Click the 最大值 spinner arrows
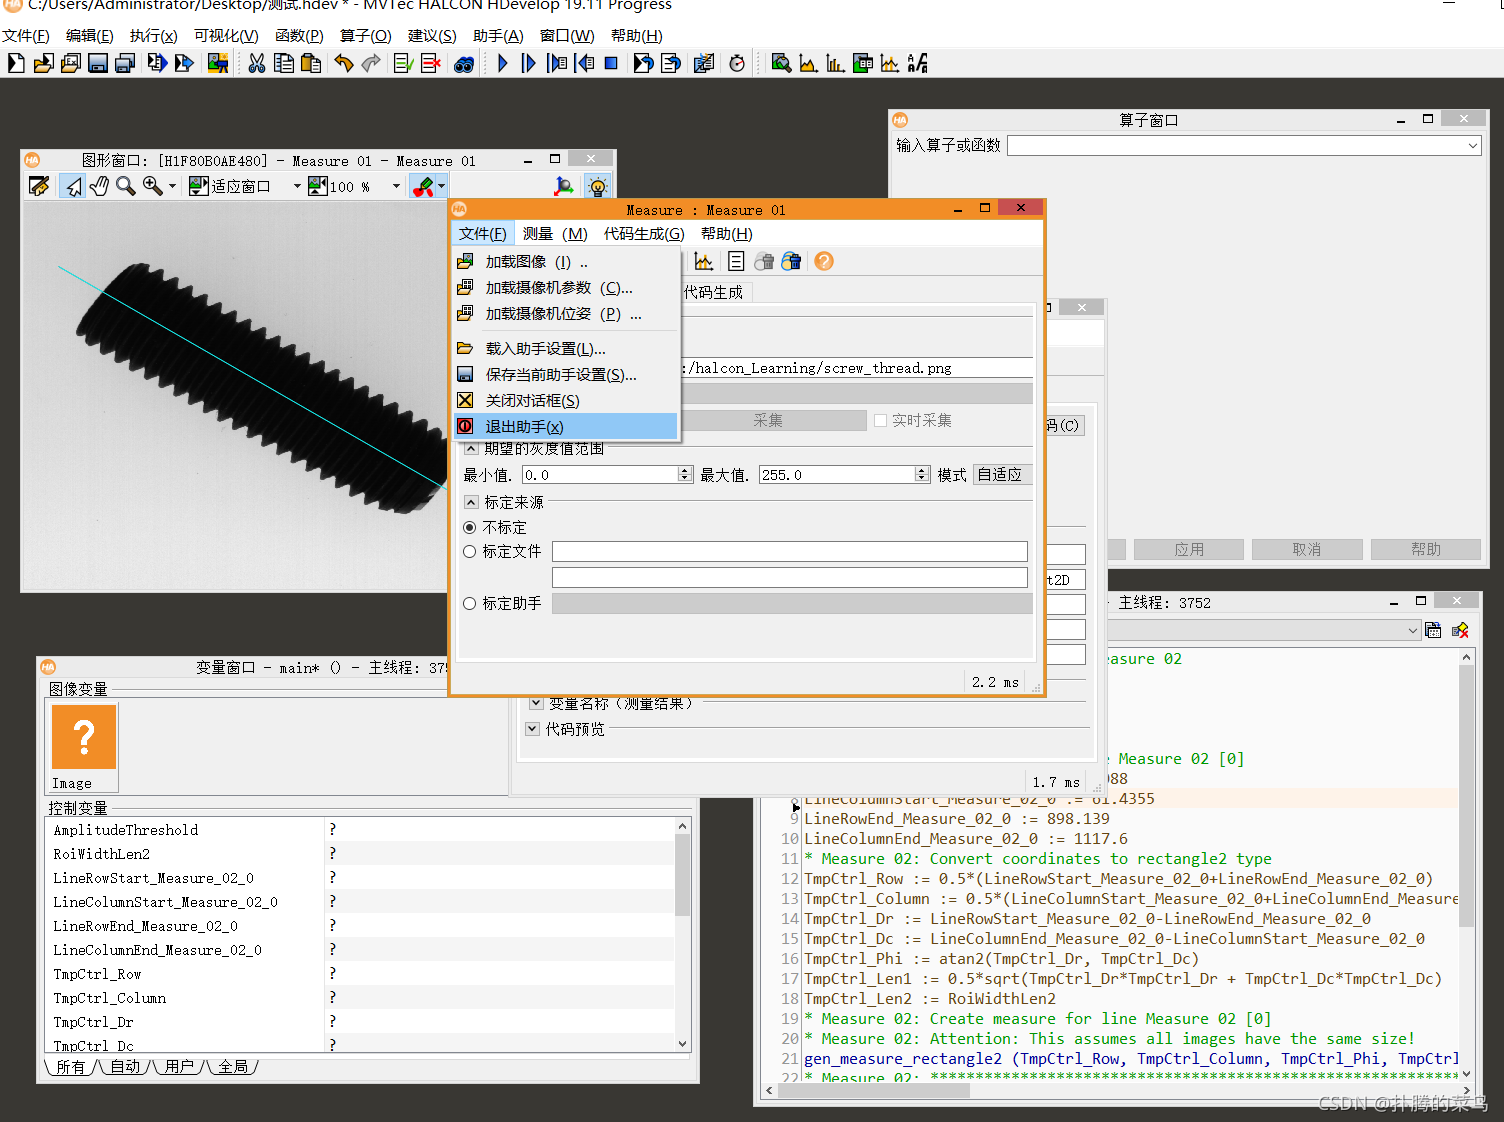The height and width of the screenshot is (1122, 1504). click(x=922, y=474)
